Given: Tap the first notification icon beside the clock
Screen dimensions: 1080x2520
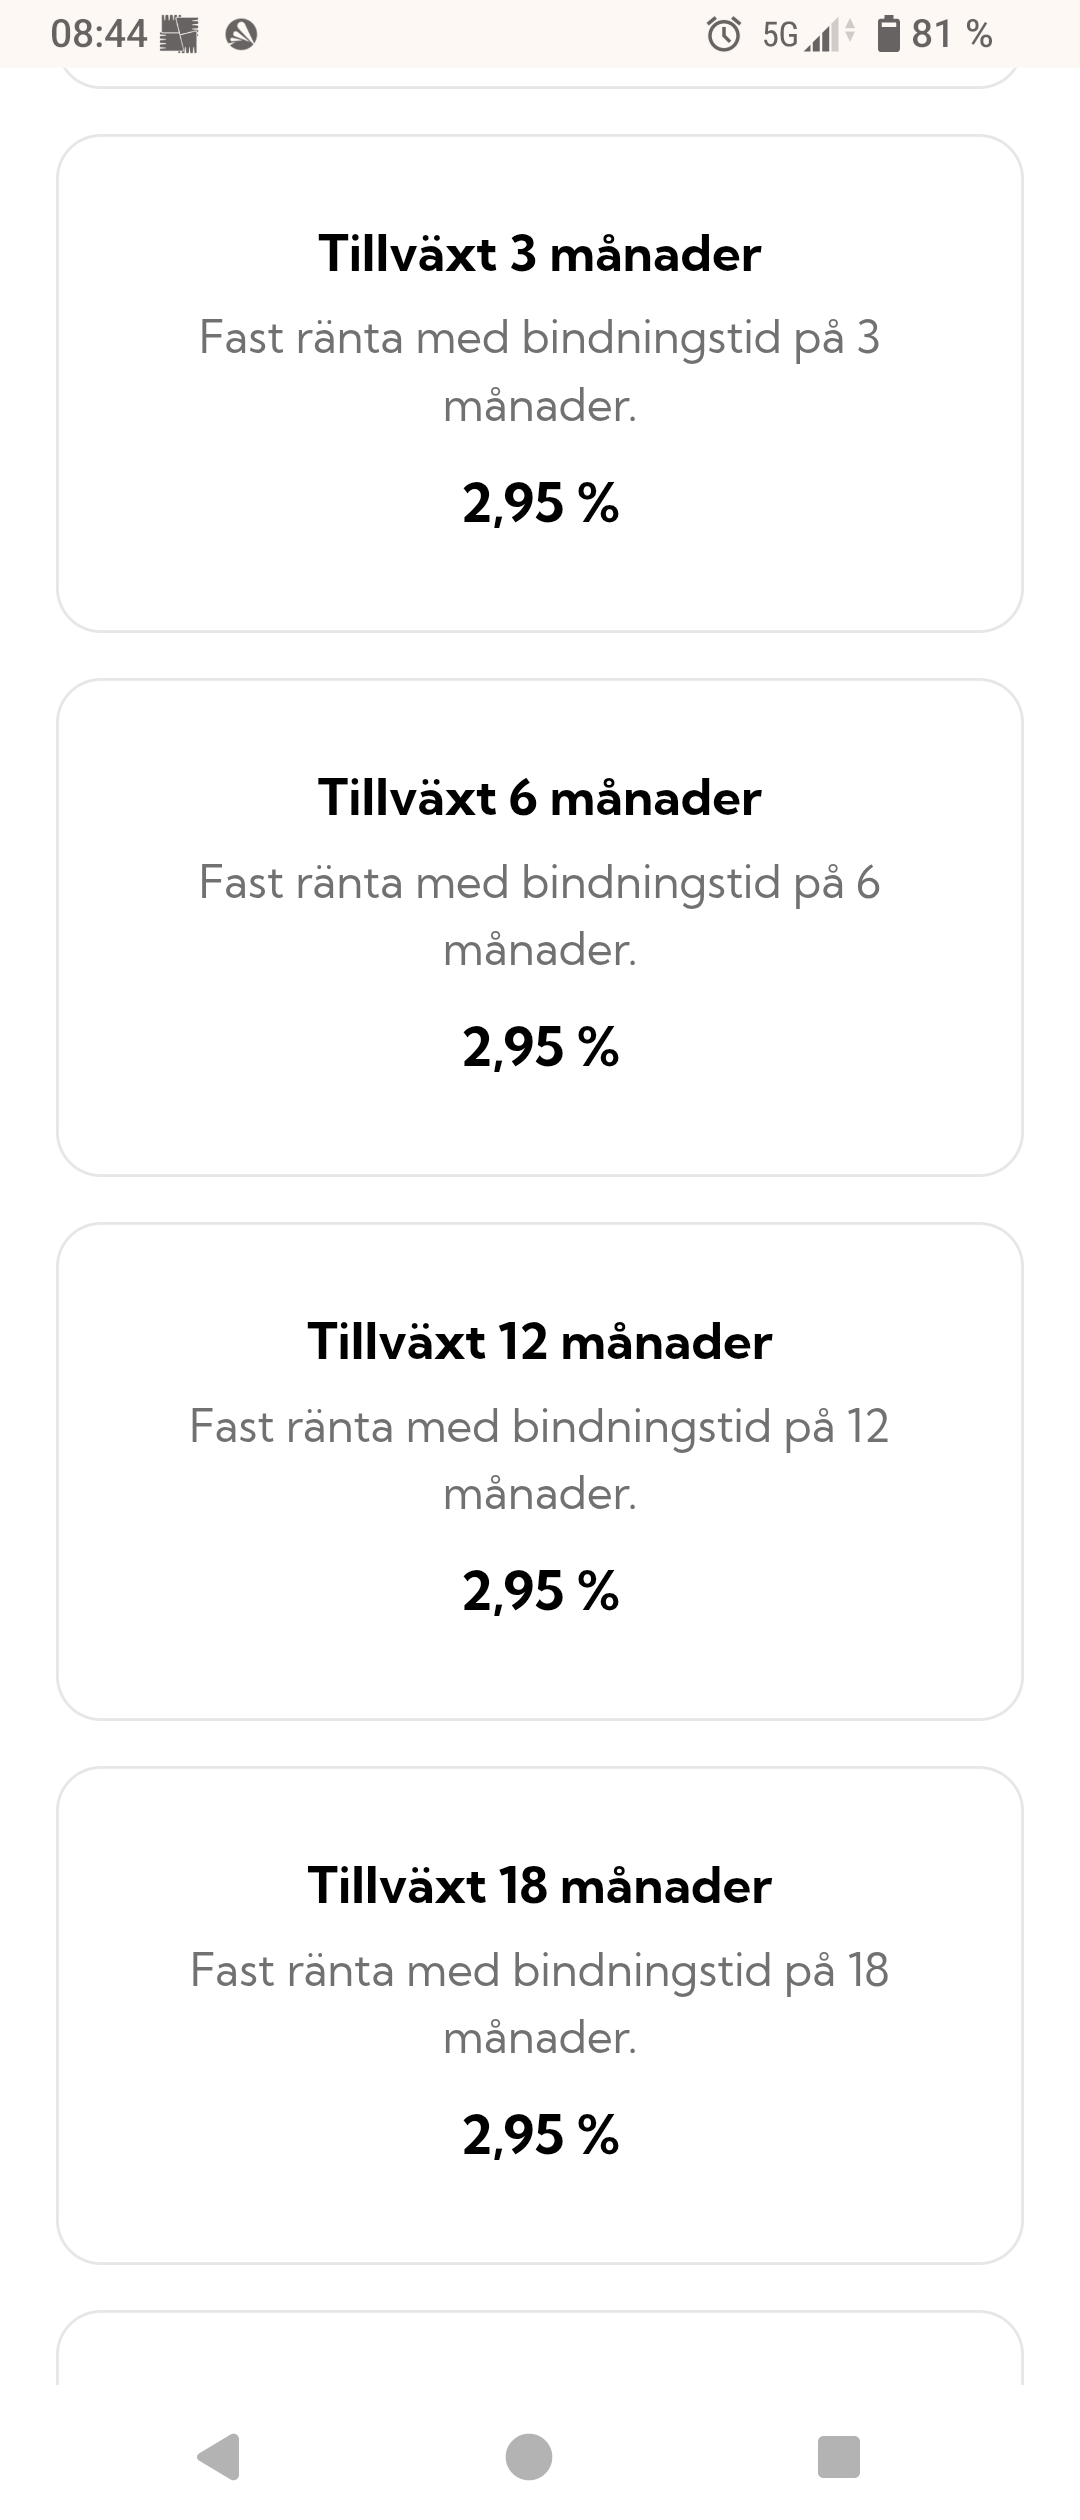Looking at the screenshot, I should [x=179, y=35].
